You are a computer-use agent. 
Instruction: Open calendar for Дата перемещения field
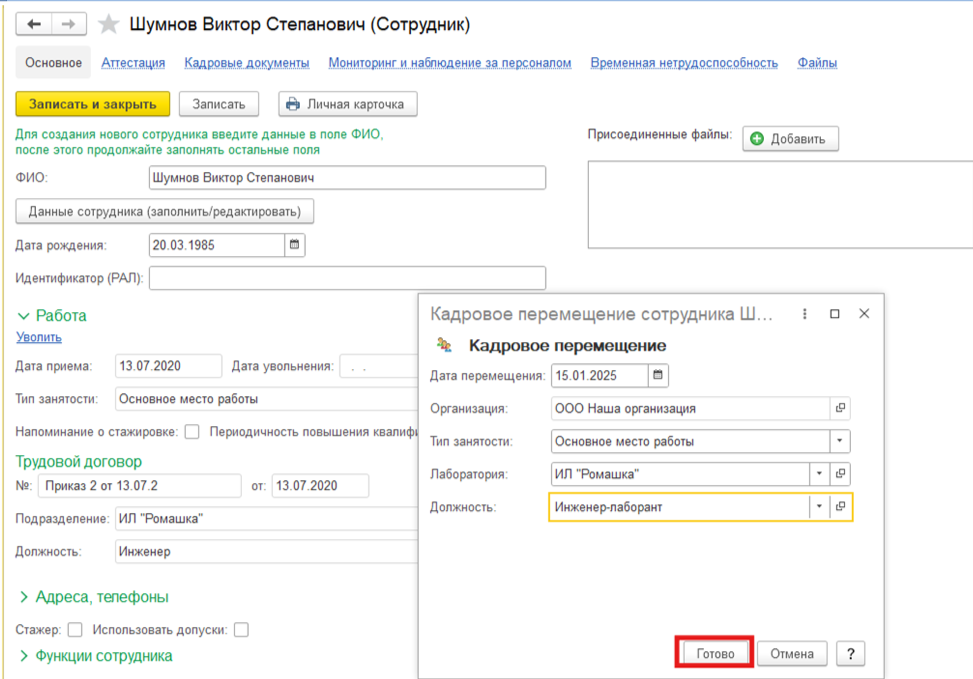point(658,375)
